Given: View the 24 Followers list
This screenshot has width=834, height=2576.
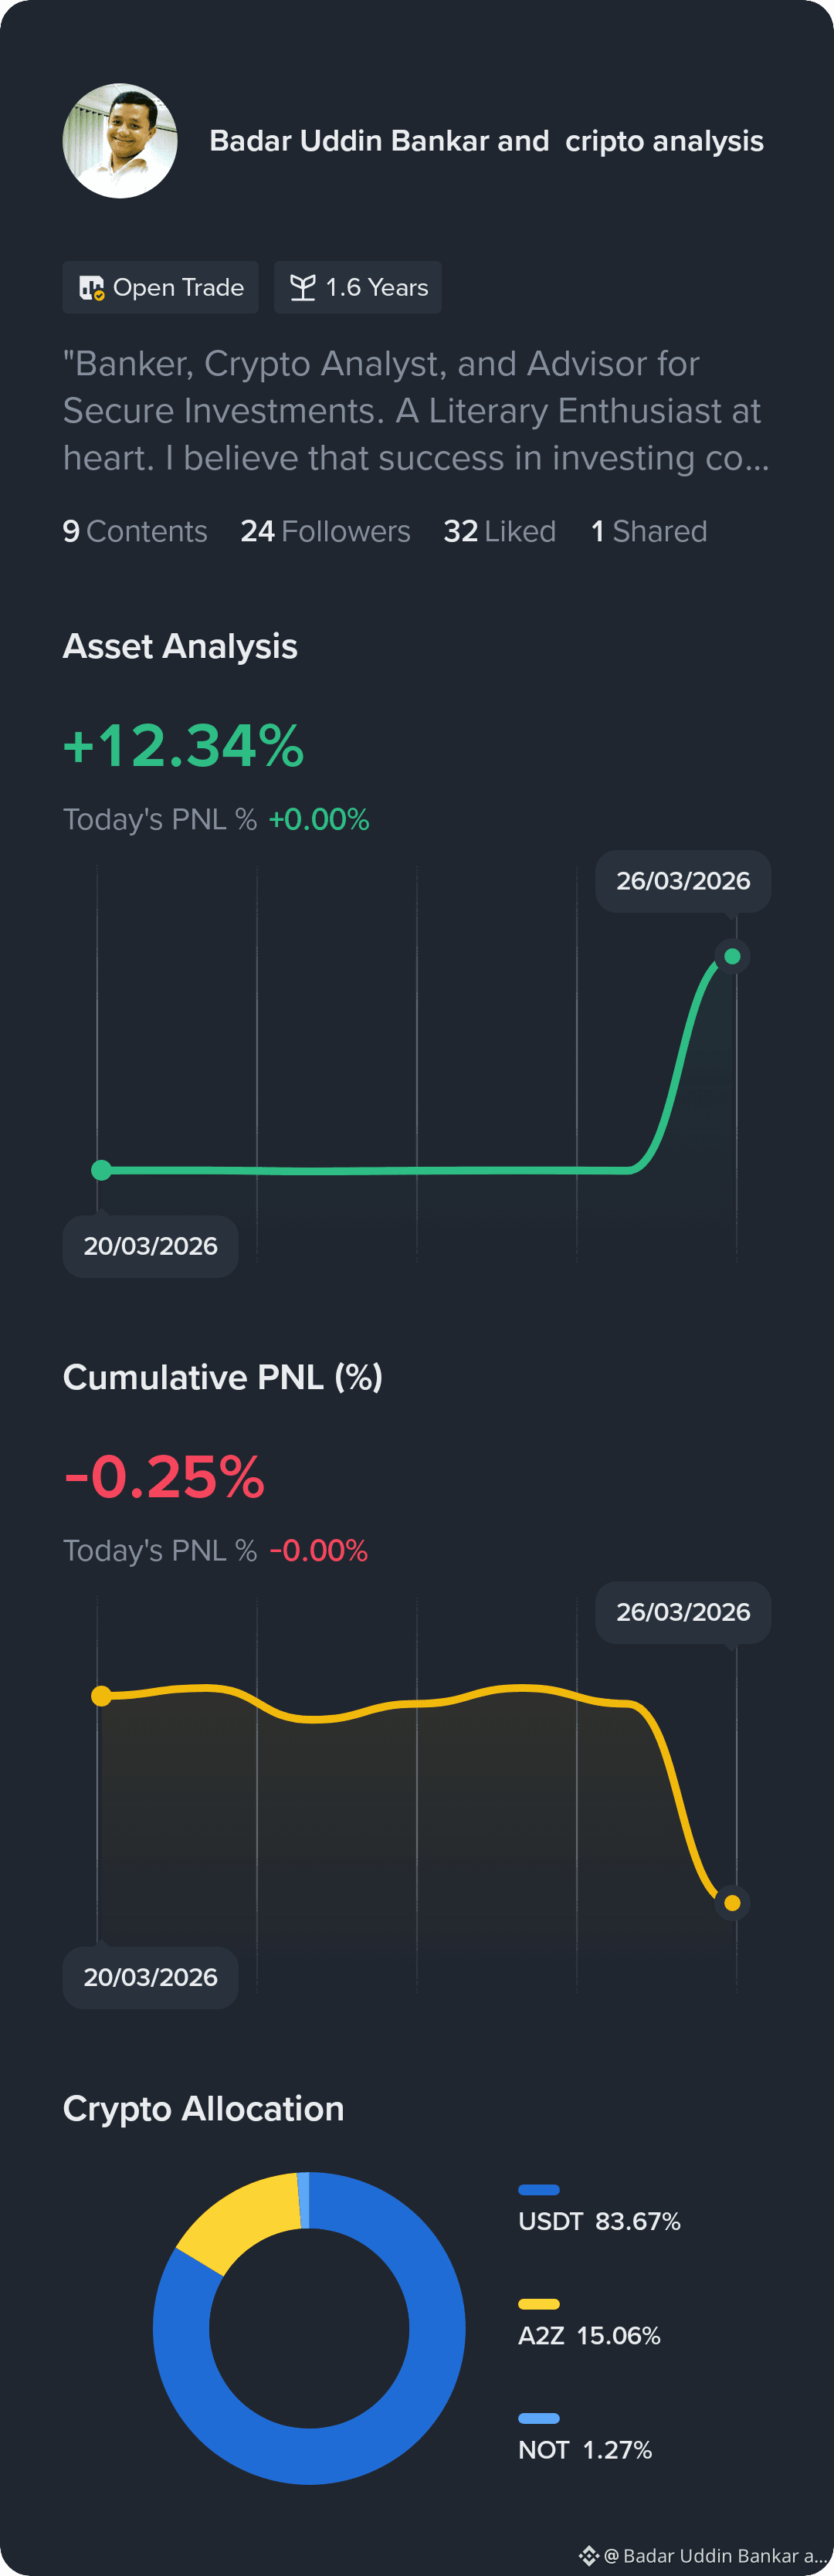Looking at the screenshot, I should [x=325, y=531].
